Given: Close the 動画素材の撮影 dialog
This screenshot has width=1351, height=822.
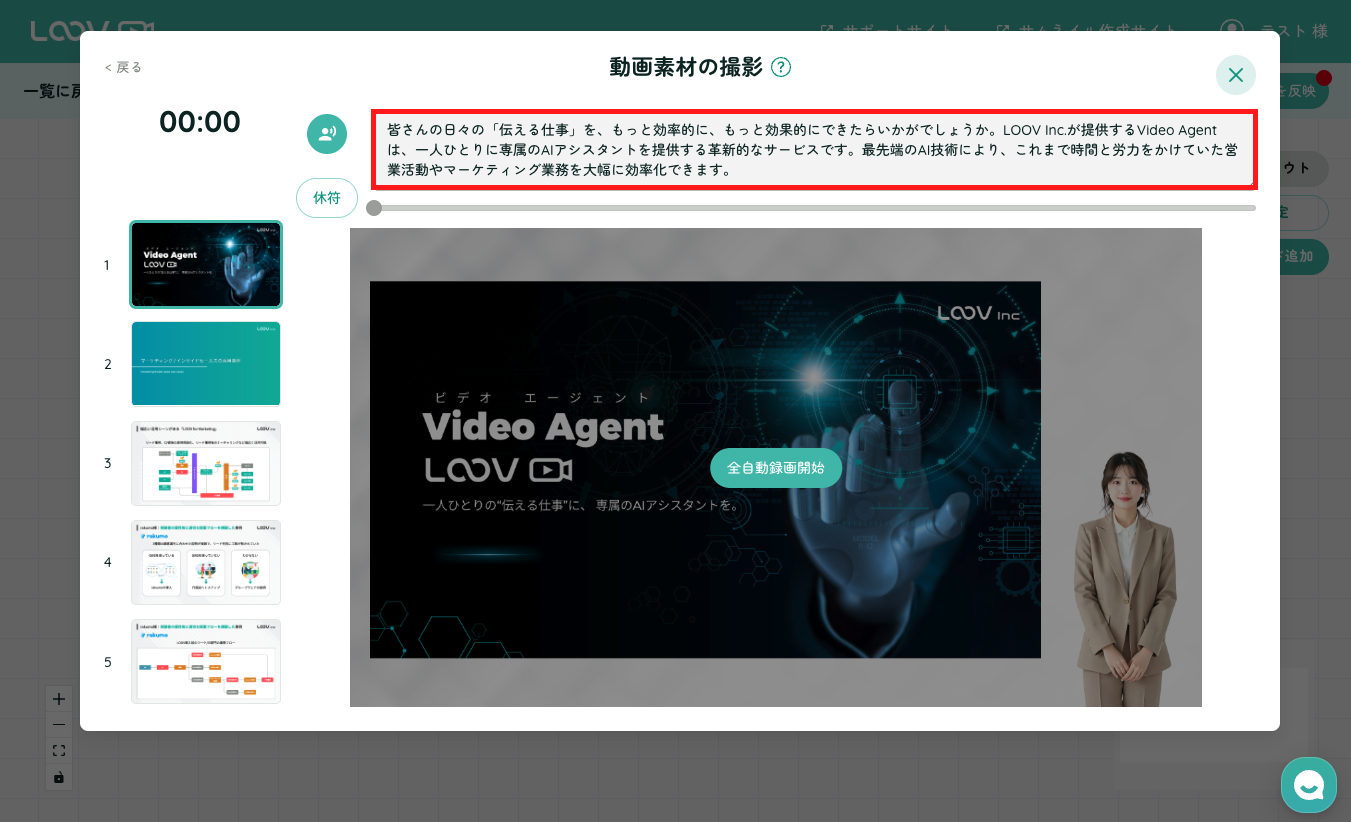Looking at the screenshot, I should 1236,75.
